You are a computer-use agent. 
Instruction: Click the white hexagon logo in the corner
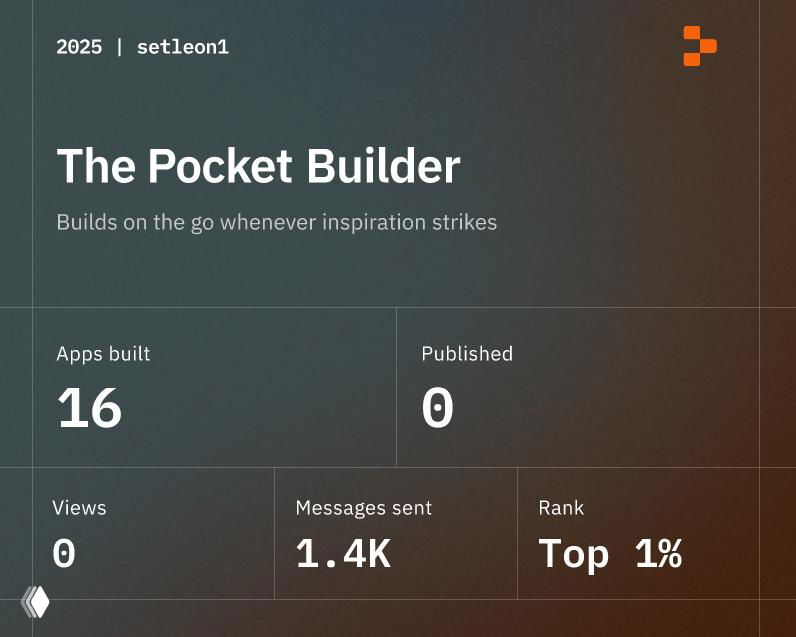coord(36,602)
